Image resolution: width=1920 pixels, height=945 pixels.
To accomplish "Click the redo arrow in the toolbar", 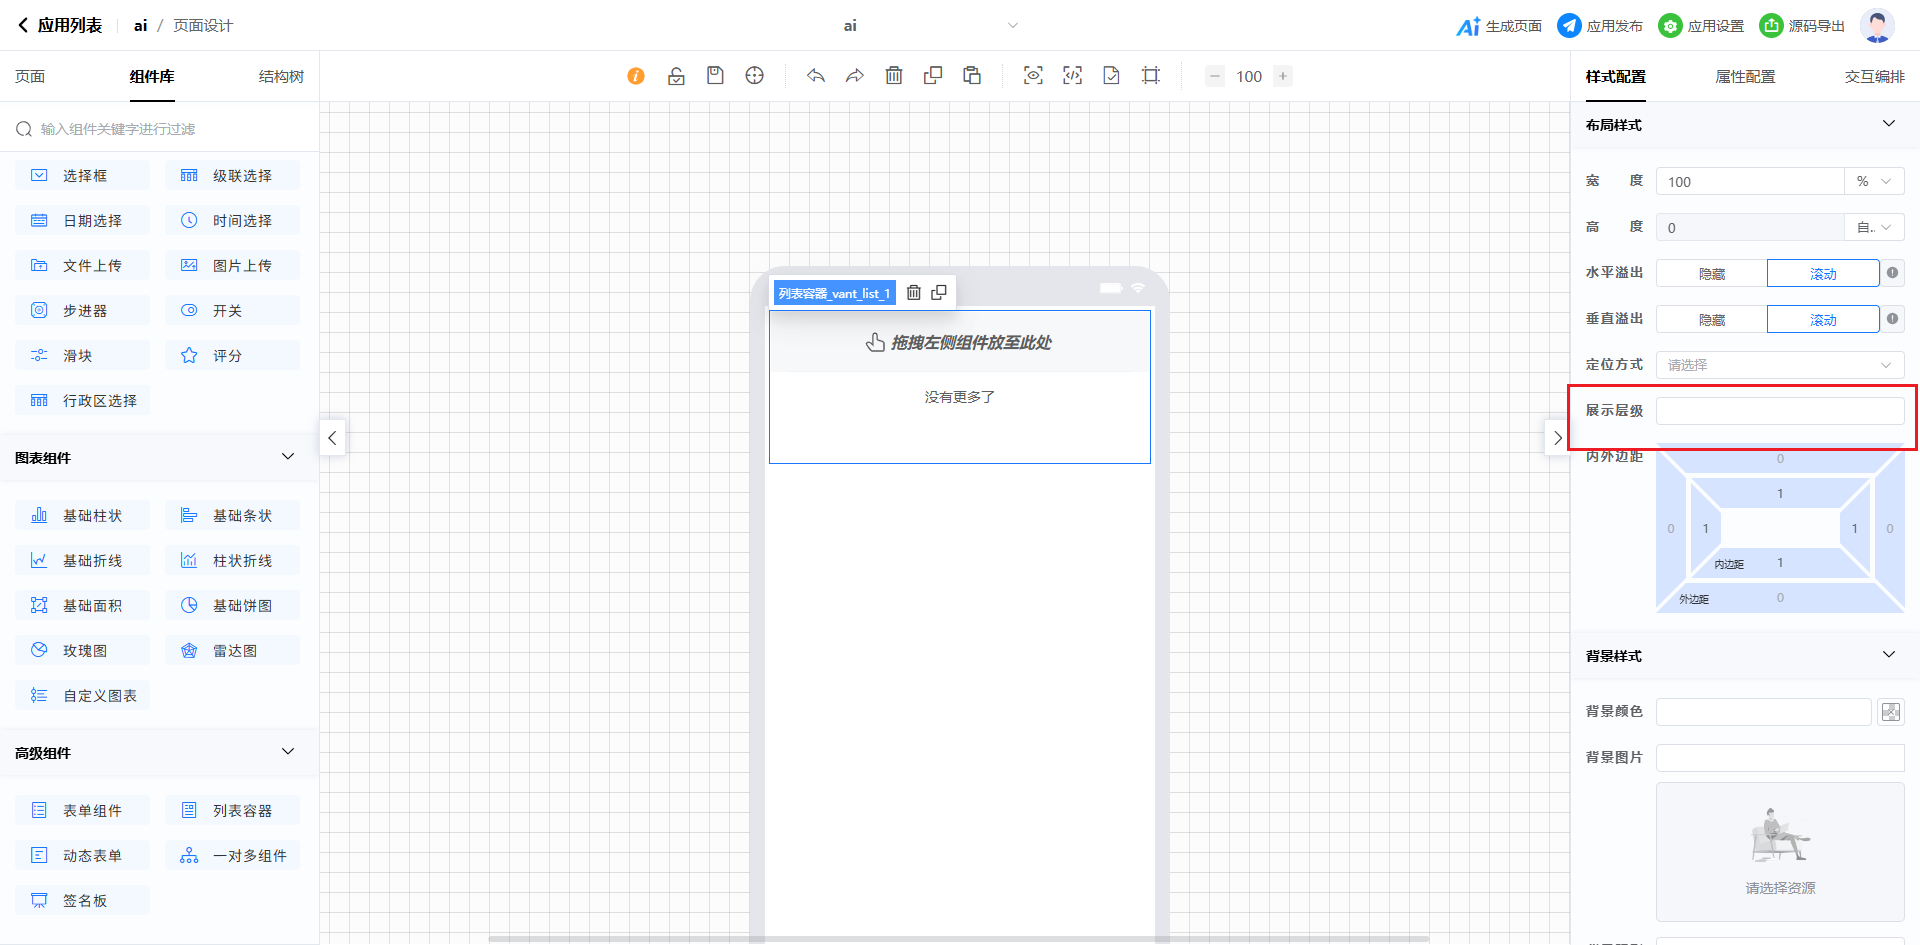I will click(x=855, y=76).
